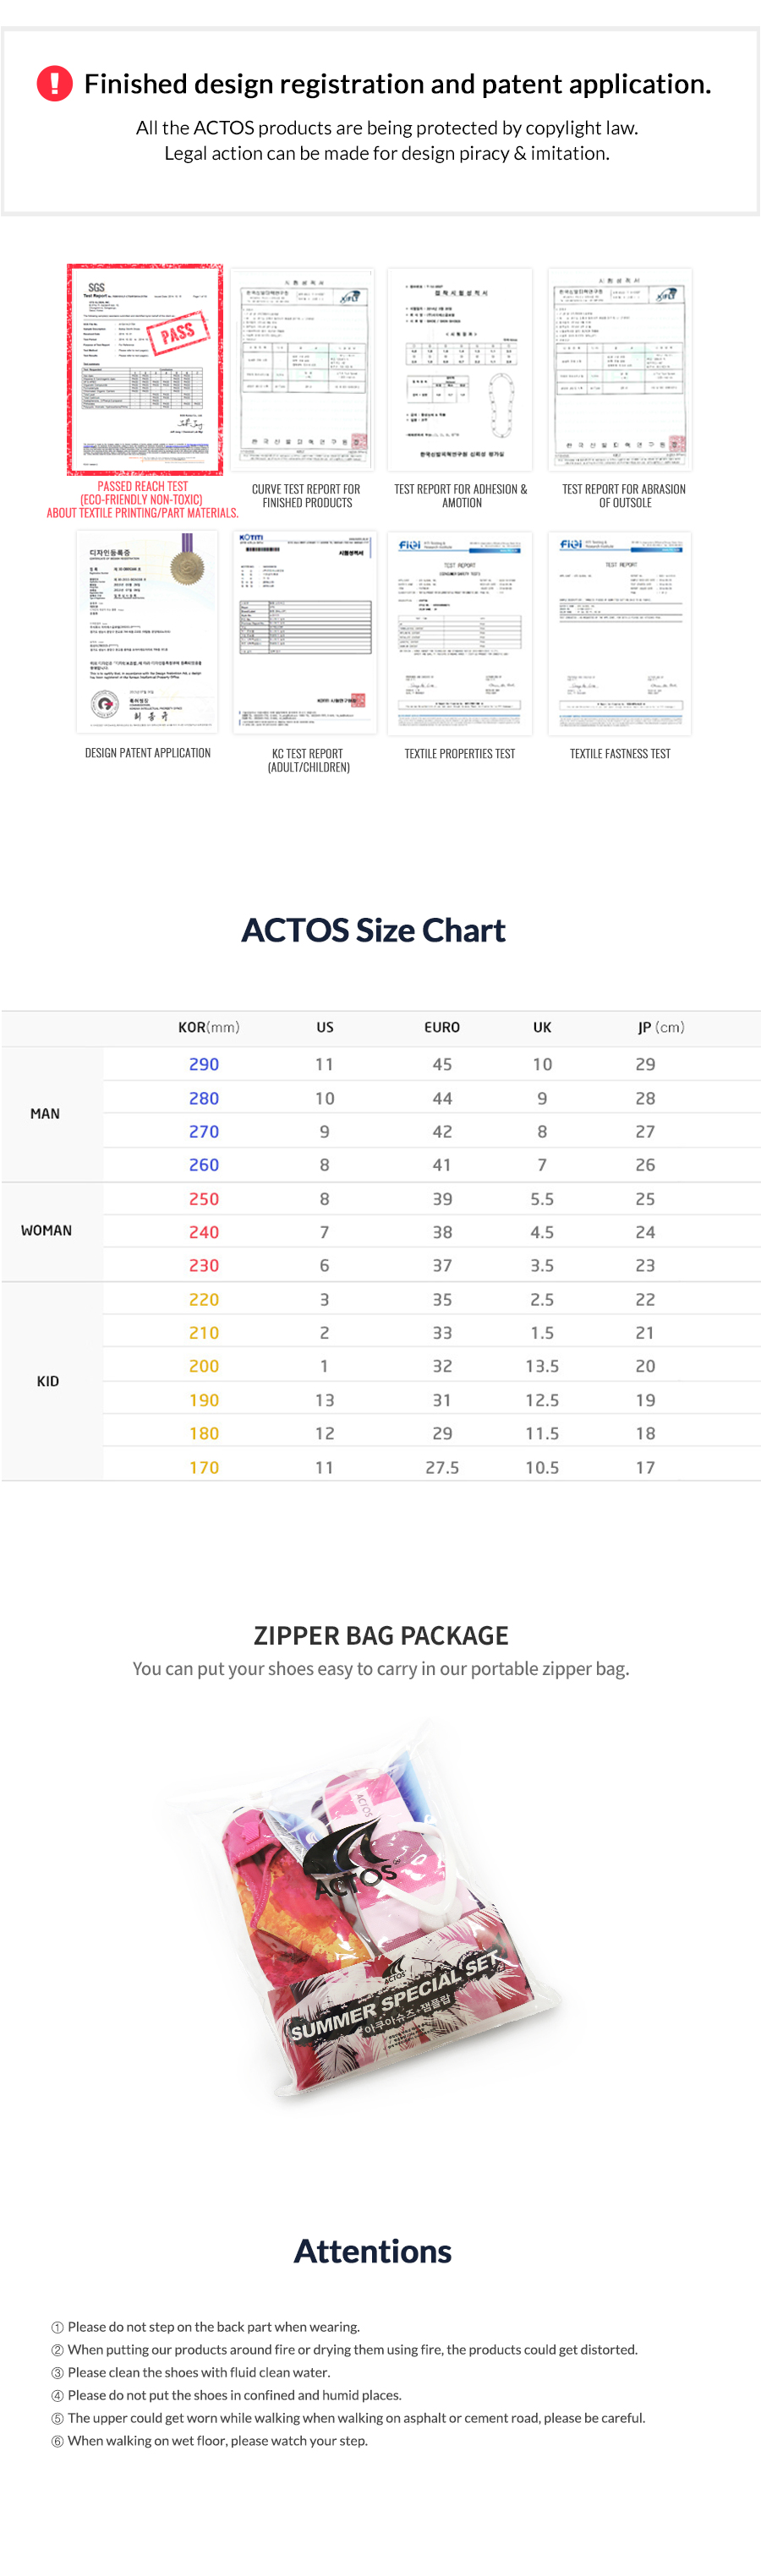
Task: View the adhesion test report document
Action: pyautogui.click(x=460, y=368)
